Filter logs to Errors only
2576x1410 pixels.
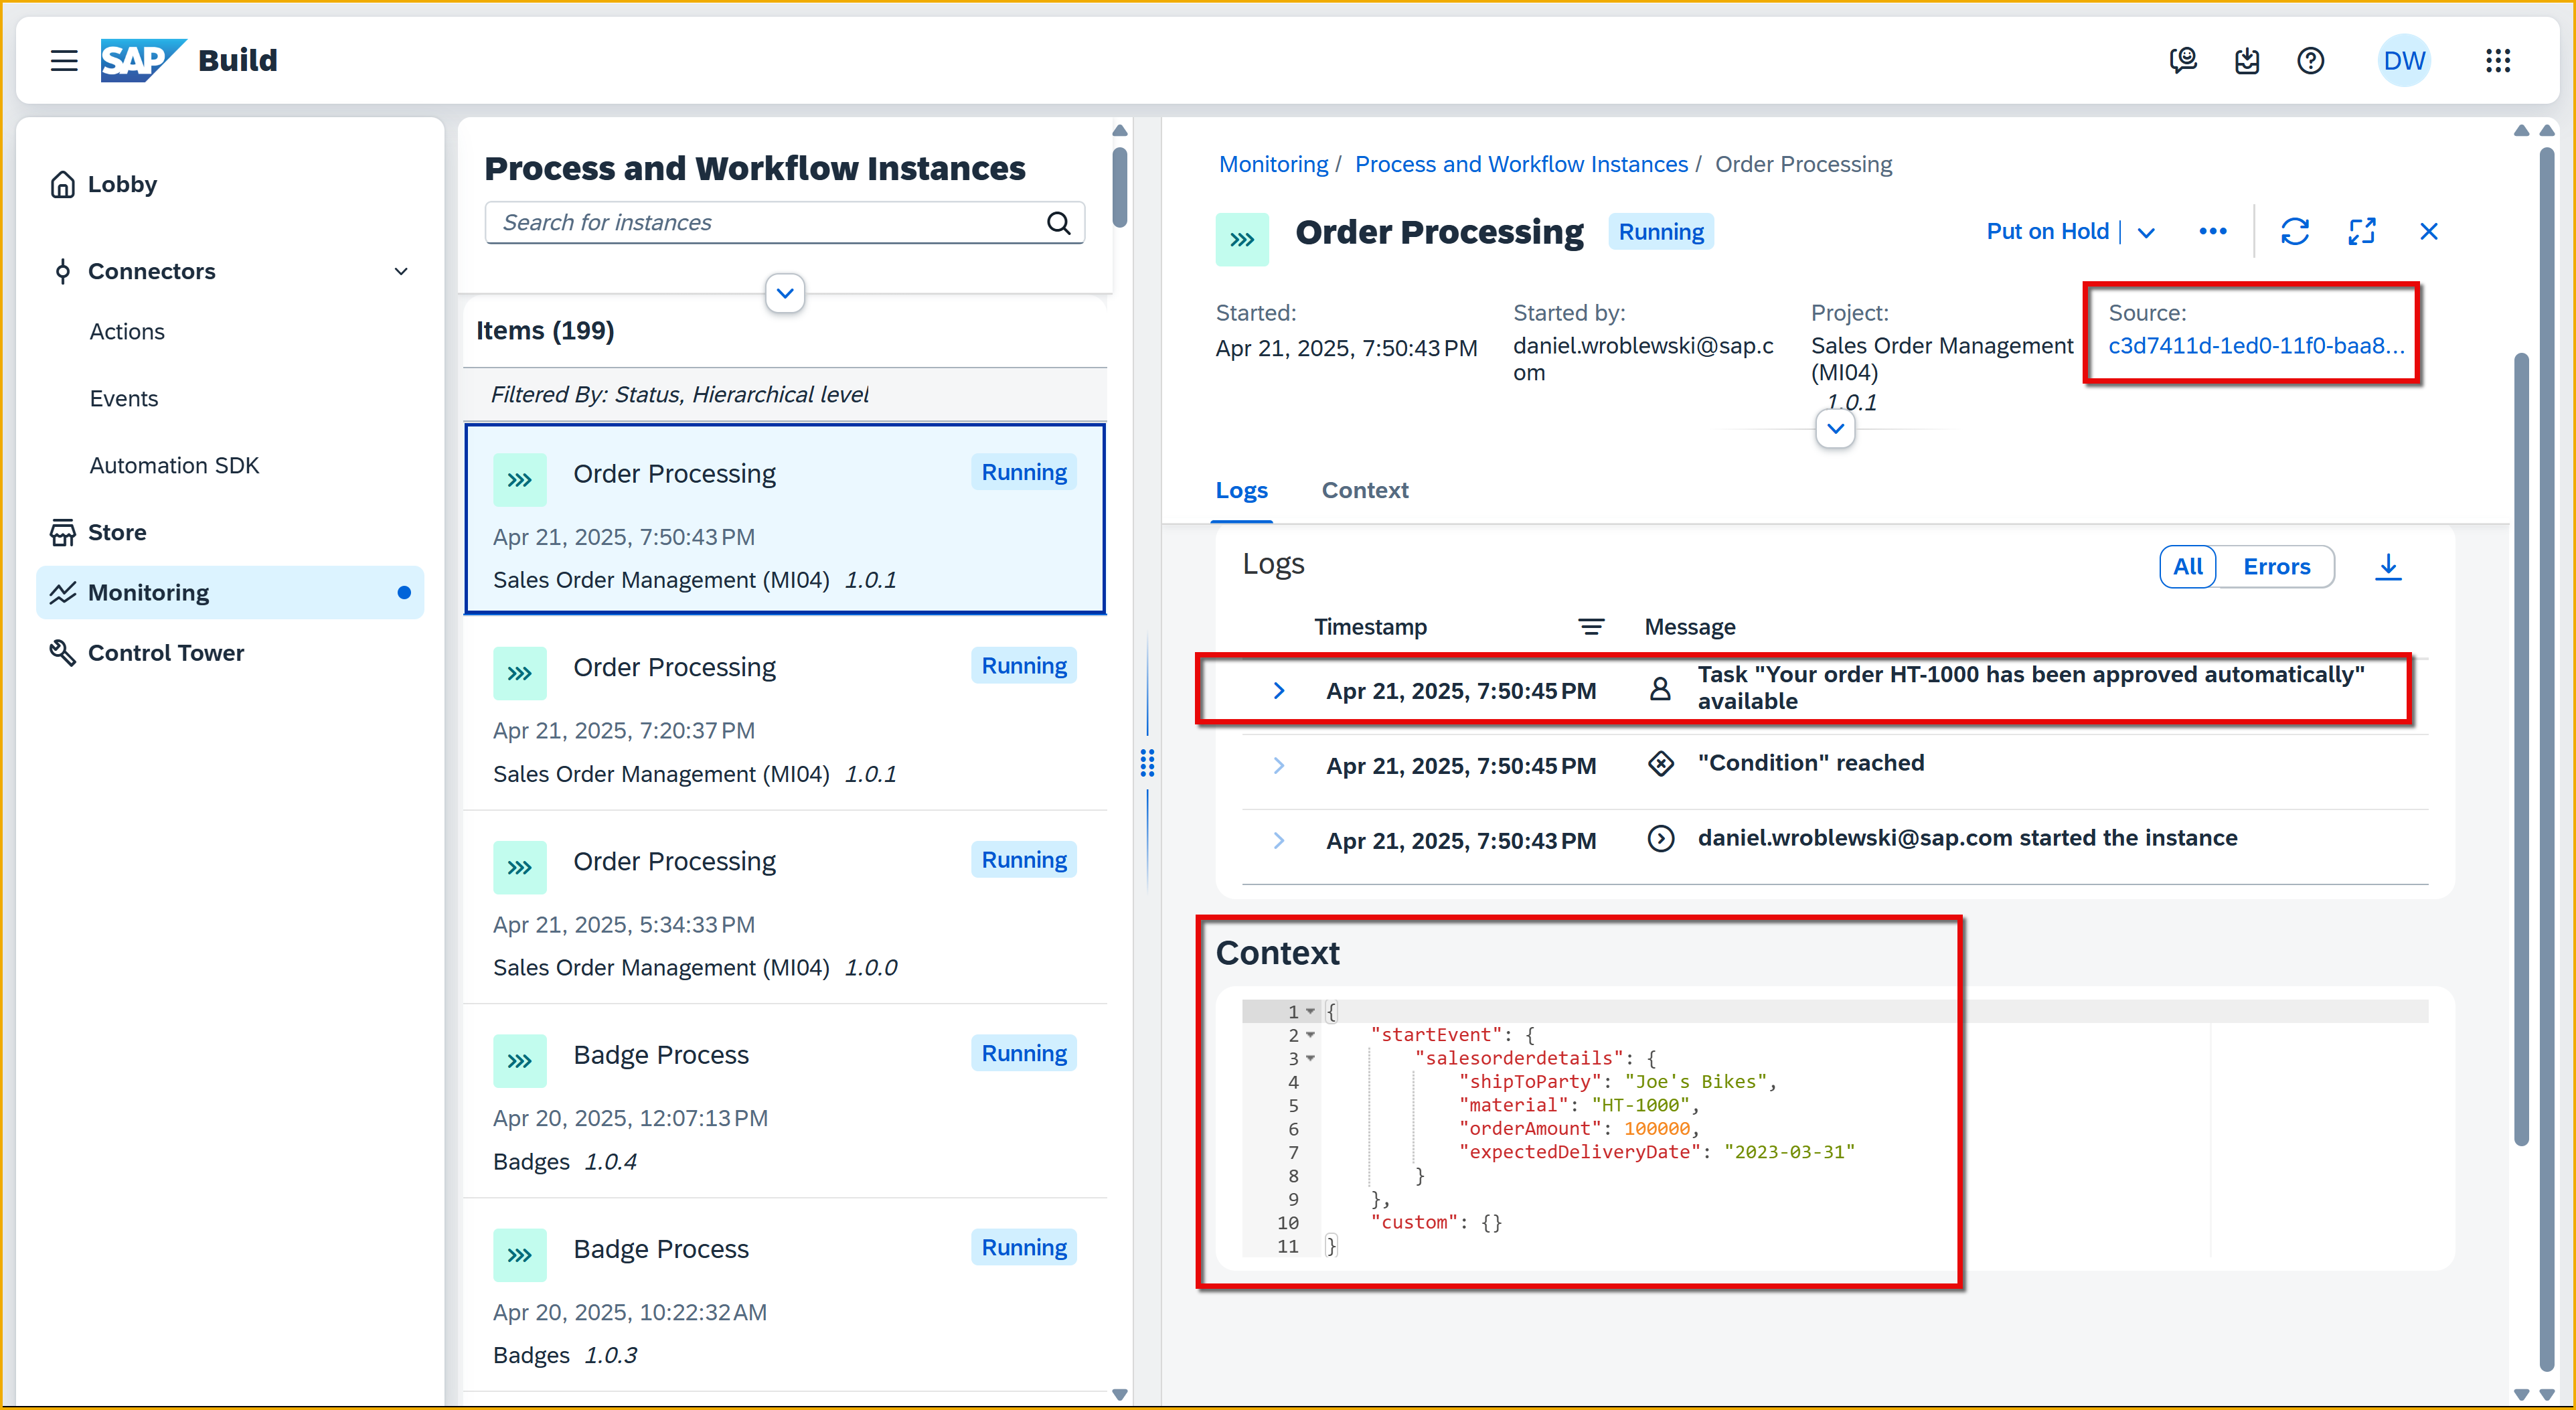2276,566
